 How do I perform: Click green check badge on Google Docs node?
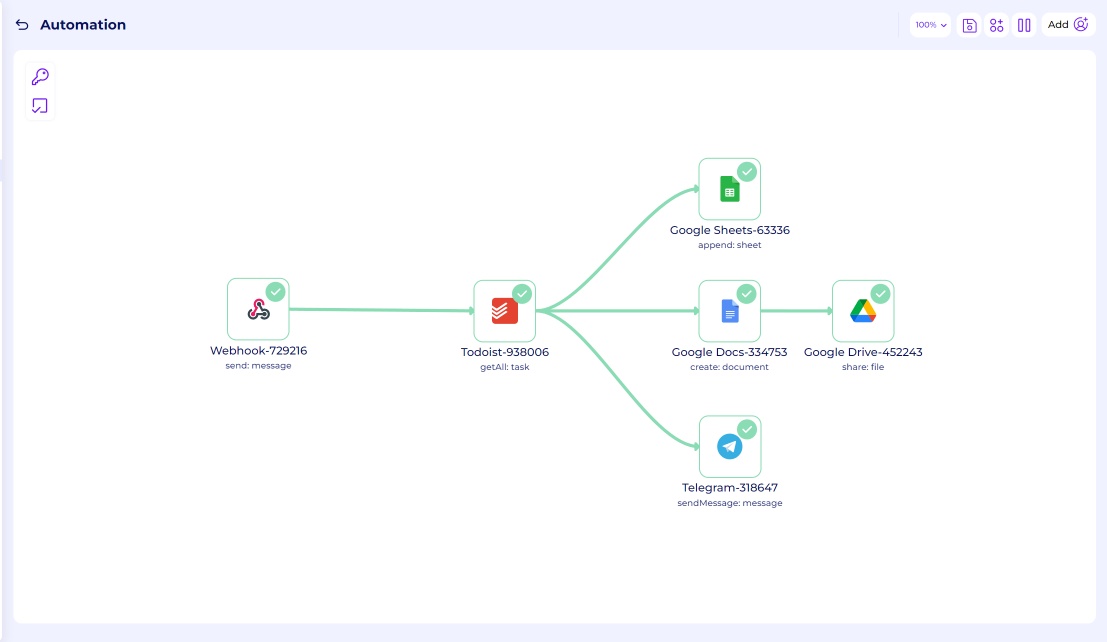tap(746, 293)
